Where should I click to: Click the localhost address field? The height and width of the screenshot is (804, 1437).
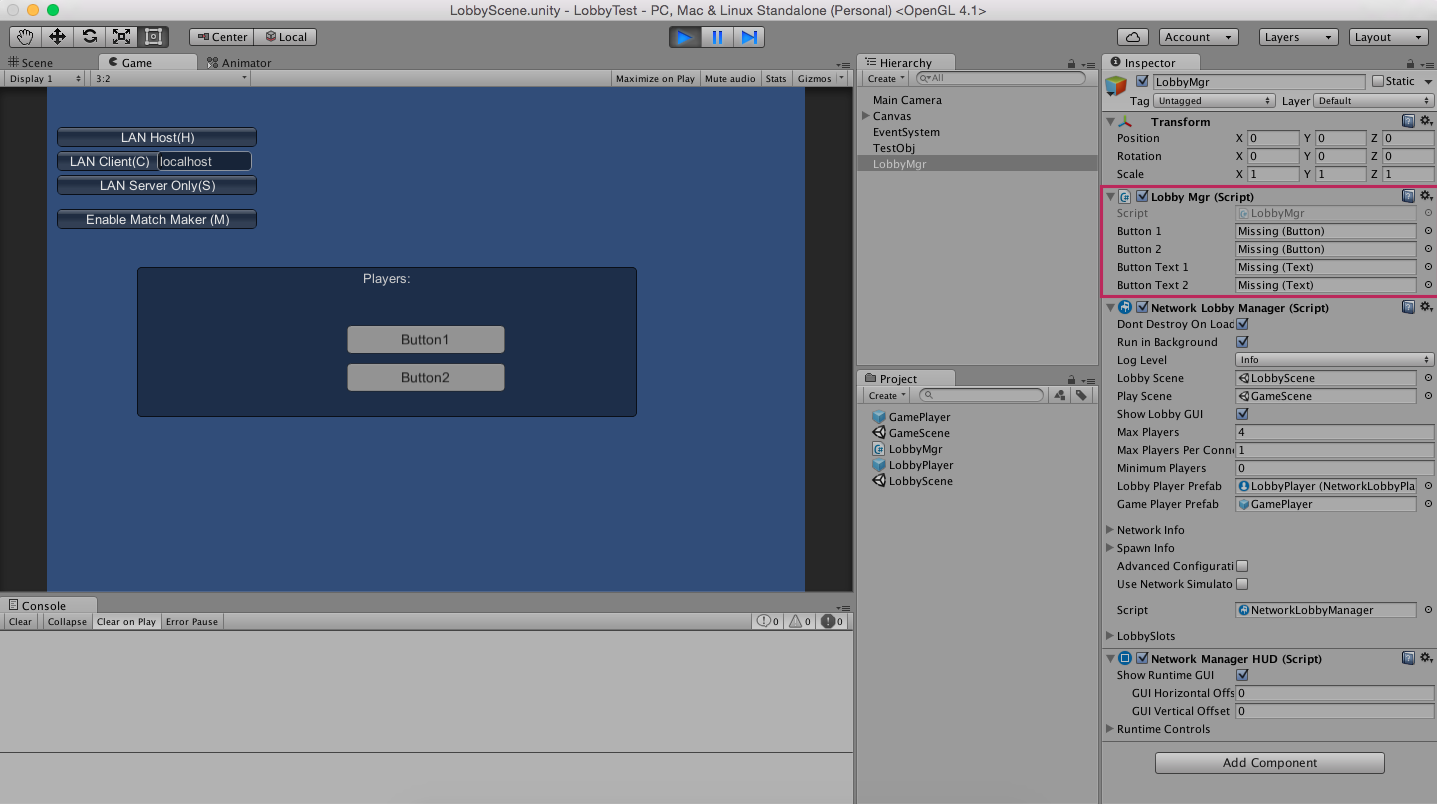pos(204,161)
